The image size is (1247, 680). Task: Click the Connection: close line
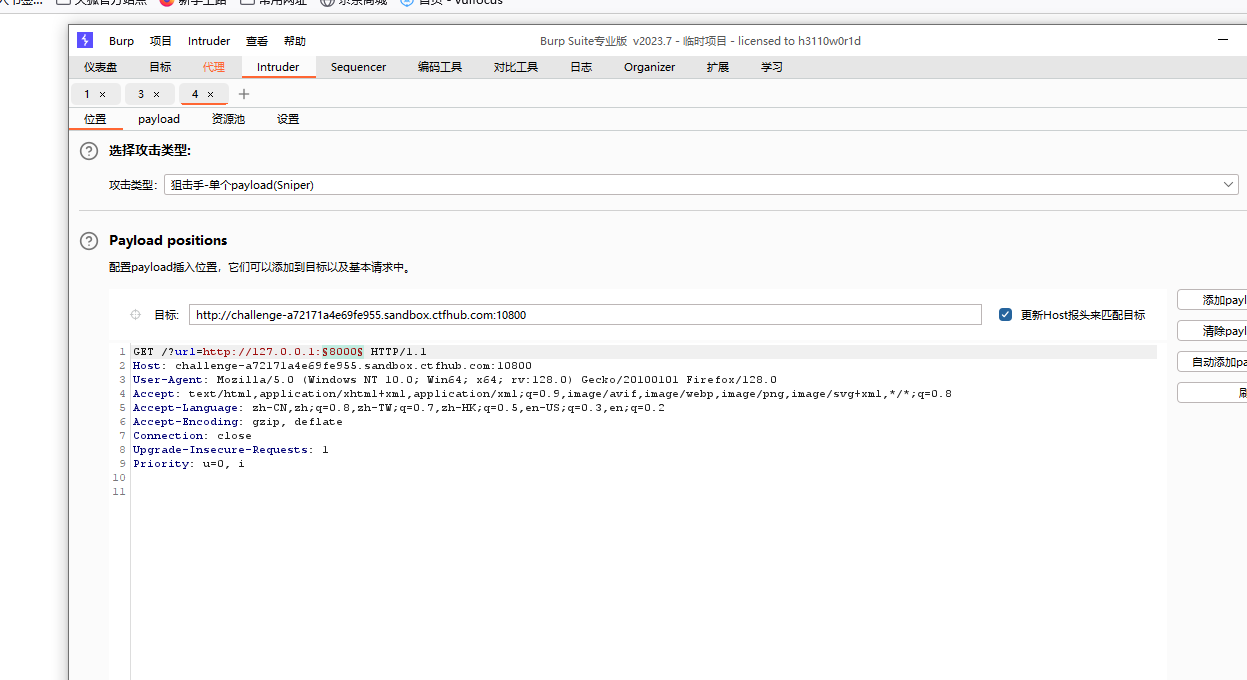click(x=192, y=436)
